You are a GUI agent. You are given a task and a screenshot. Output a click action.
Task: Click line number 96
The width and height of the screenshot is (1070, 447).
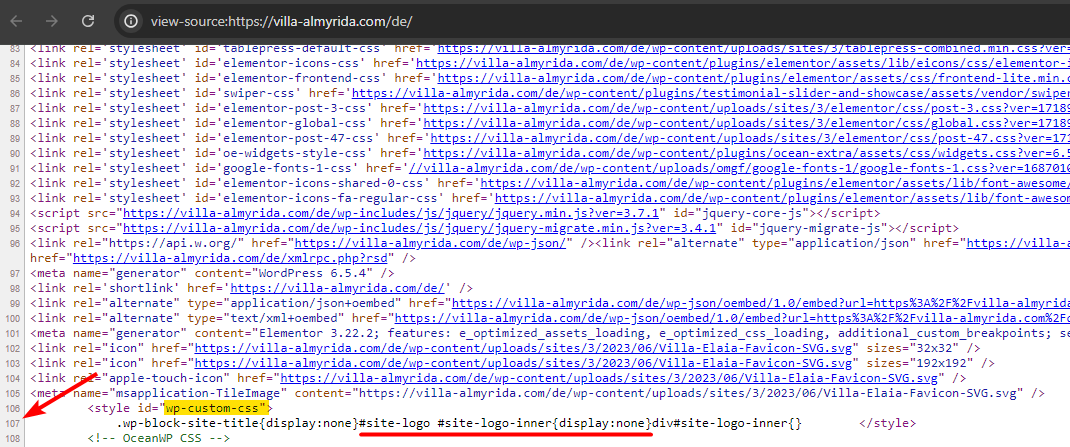tap(15, 243)
